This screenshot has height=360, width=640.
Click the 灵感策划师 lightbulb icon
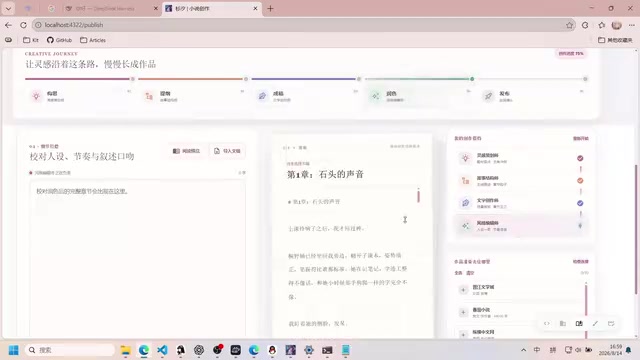tap(465, 158)
